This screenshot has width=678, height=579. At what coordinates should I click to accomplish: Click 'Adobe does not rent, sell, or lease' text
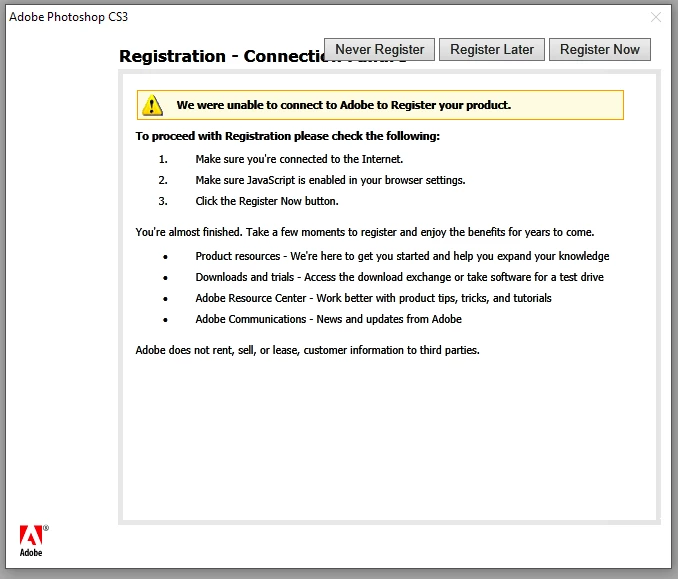tap(307, 350)
